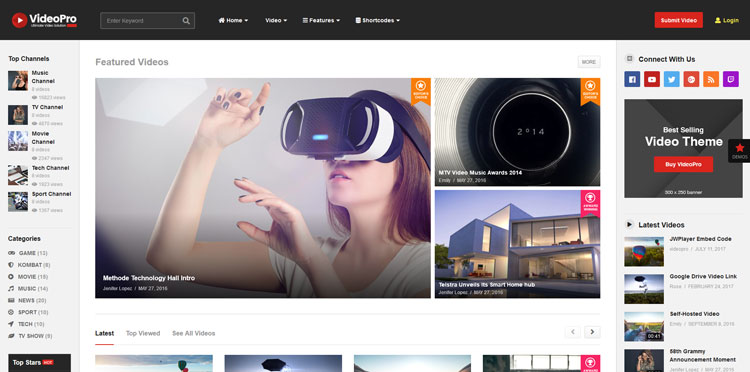Open the Google Plus social icon
This screenshot has width=750, height=372.
(691, 79)
